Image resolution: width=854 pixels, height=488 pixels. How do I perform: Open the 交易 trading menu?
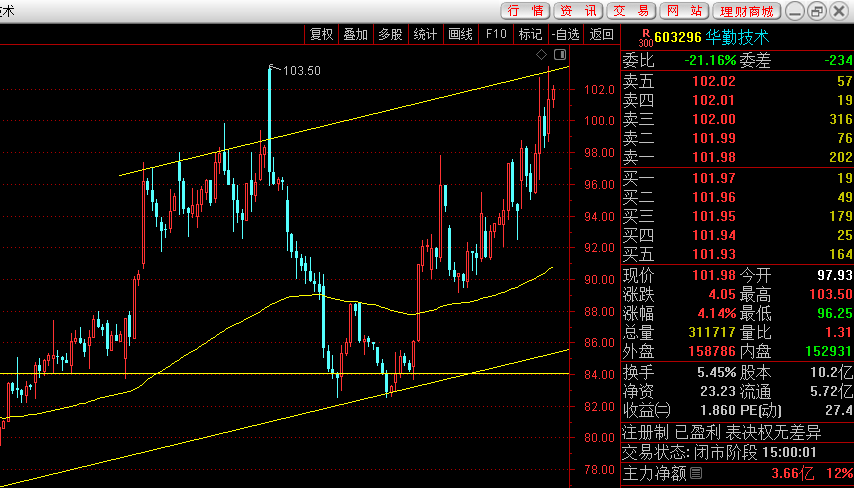pos(631,11)
